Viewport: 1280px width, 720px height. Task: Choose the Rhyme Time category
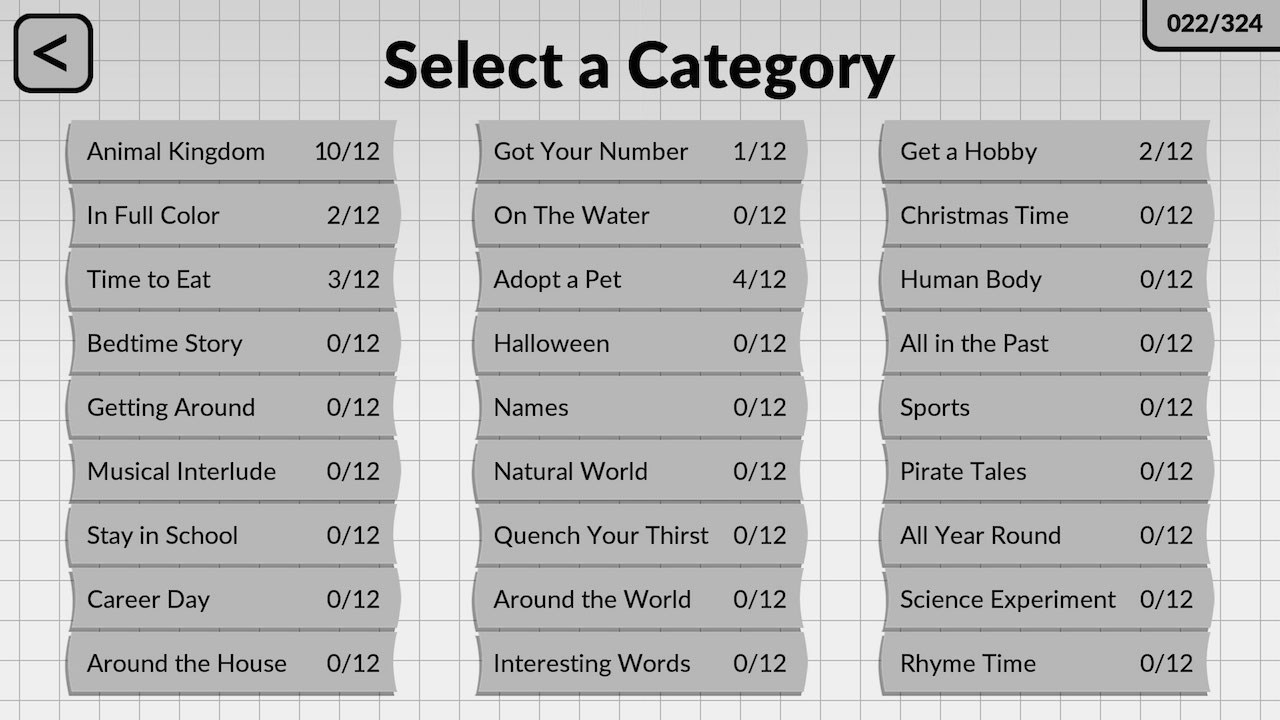point(1046,664)
